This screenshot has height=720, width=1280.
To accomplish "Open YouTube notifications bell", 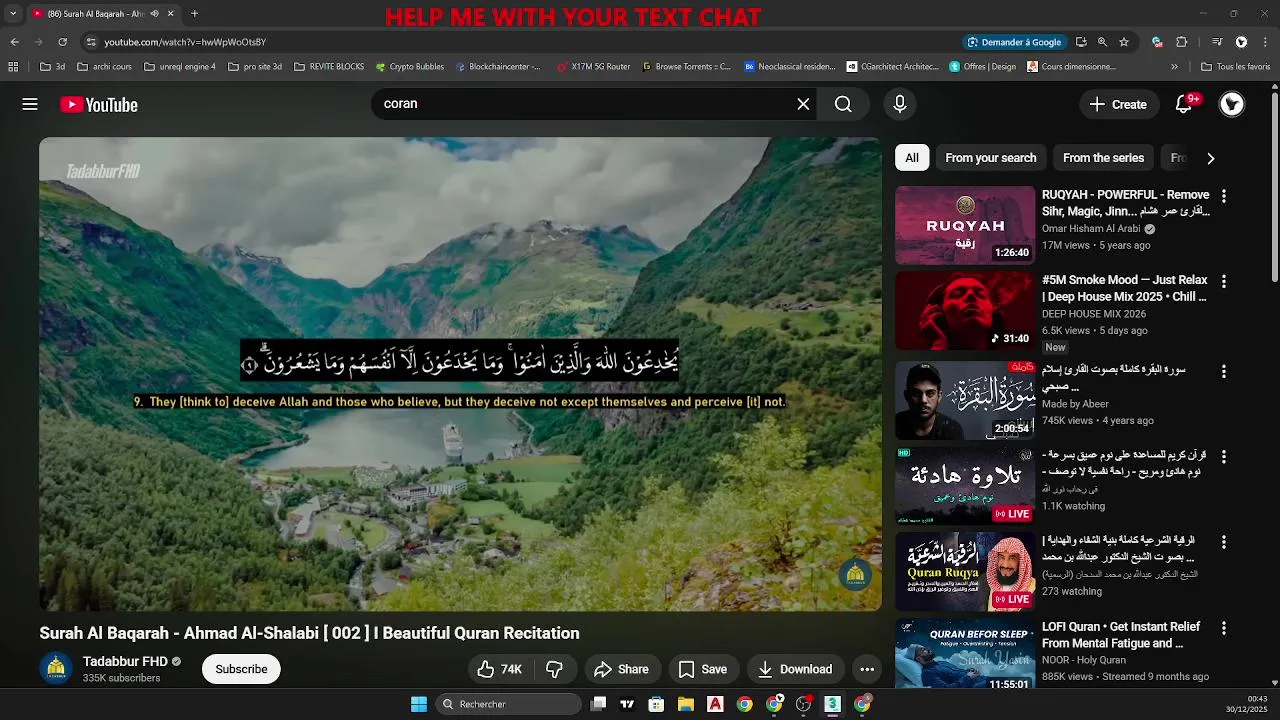I will [x=1184, y=104].
